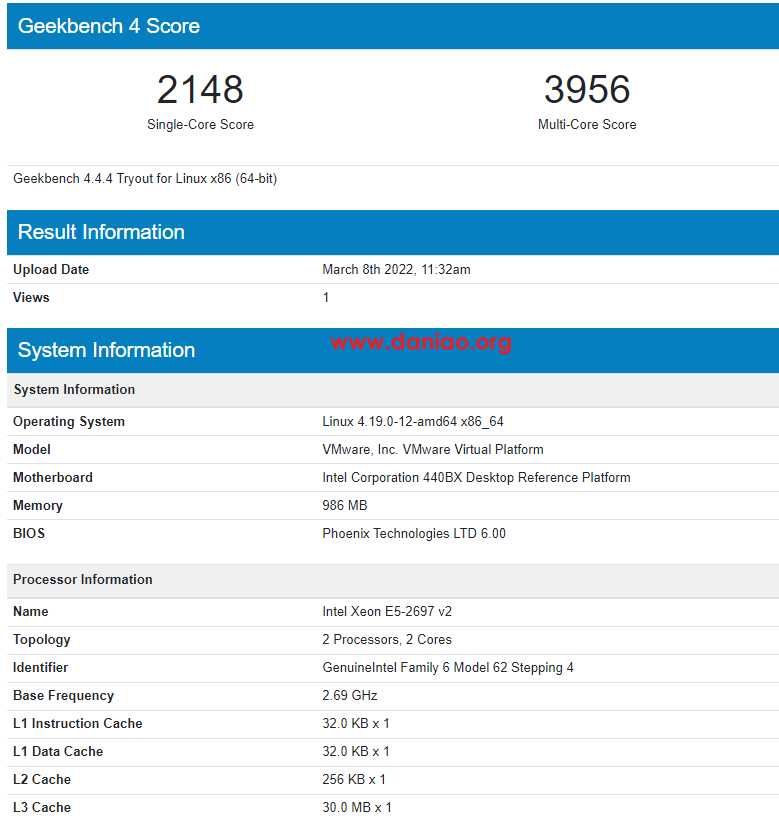The width and height of the screenshot is (779, 832).
Task: Select 'Linux 4.19.0-12-amd64 x86_64' value
Action: point(412,421)
